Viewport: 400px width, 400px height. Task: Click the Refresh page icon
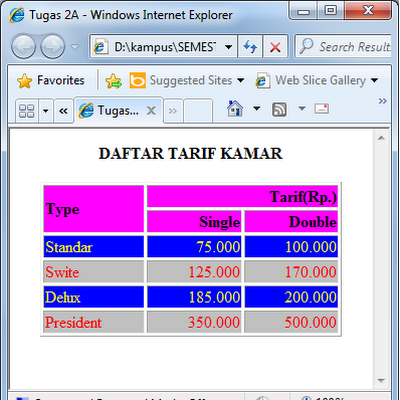(x=250, y=47)
